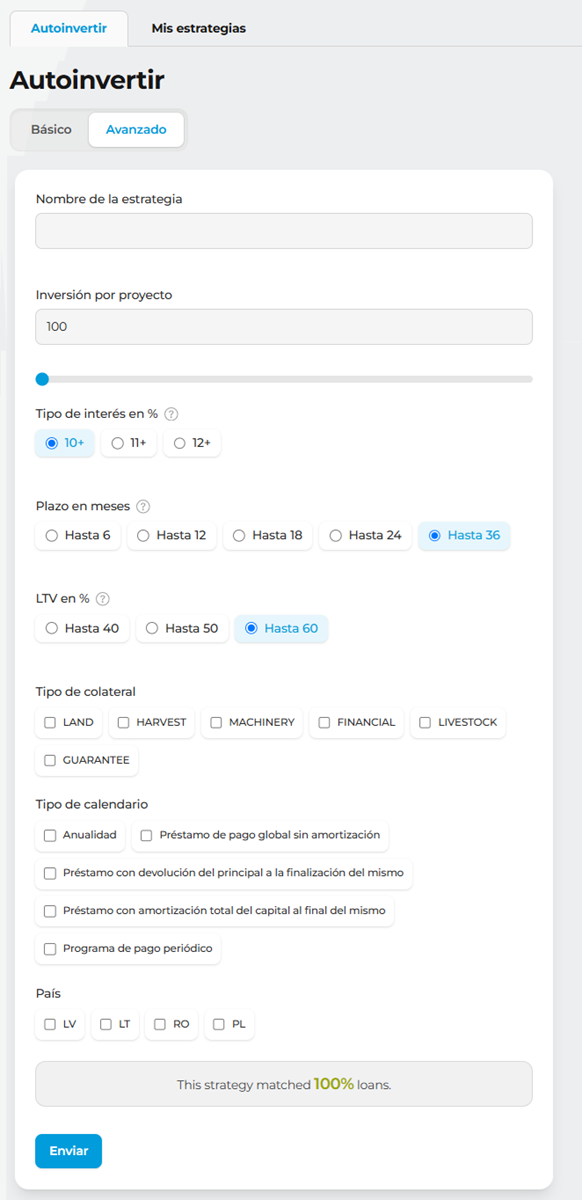Click the Tipo de calendario label
The width and height of the screenshot is (582, 1200).
tap(92, 804)
